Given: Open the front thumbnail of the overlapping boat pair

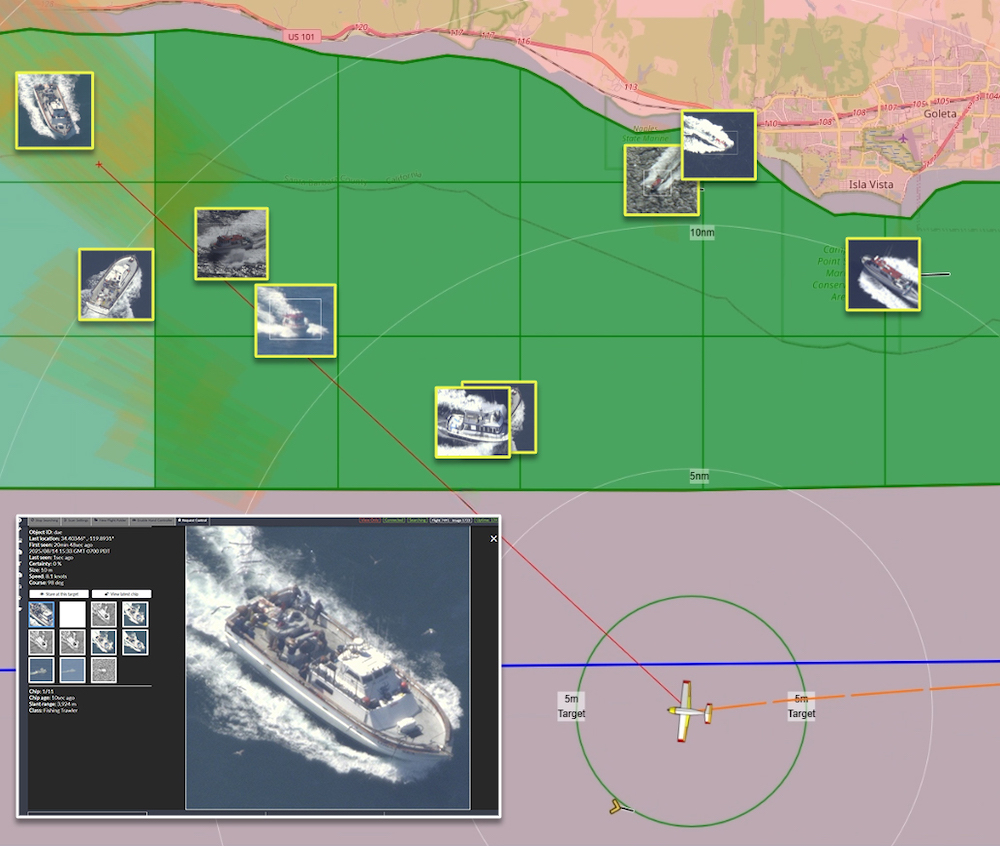Looking at the screenshot, I should click(x=473, y=422).
